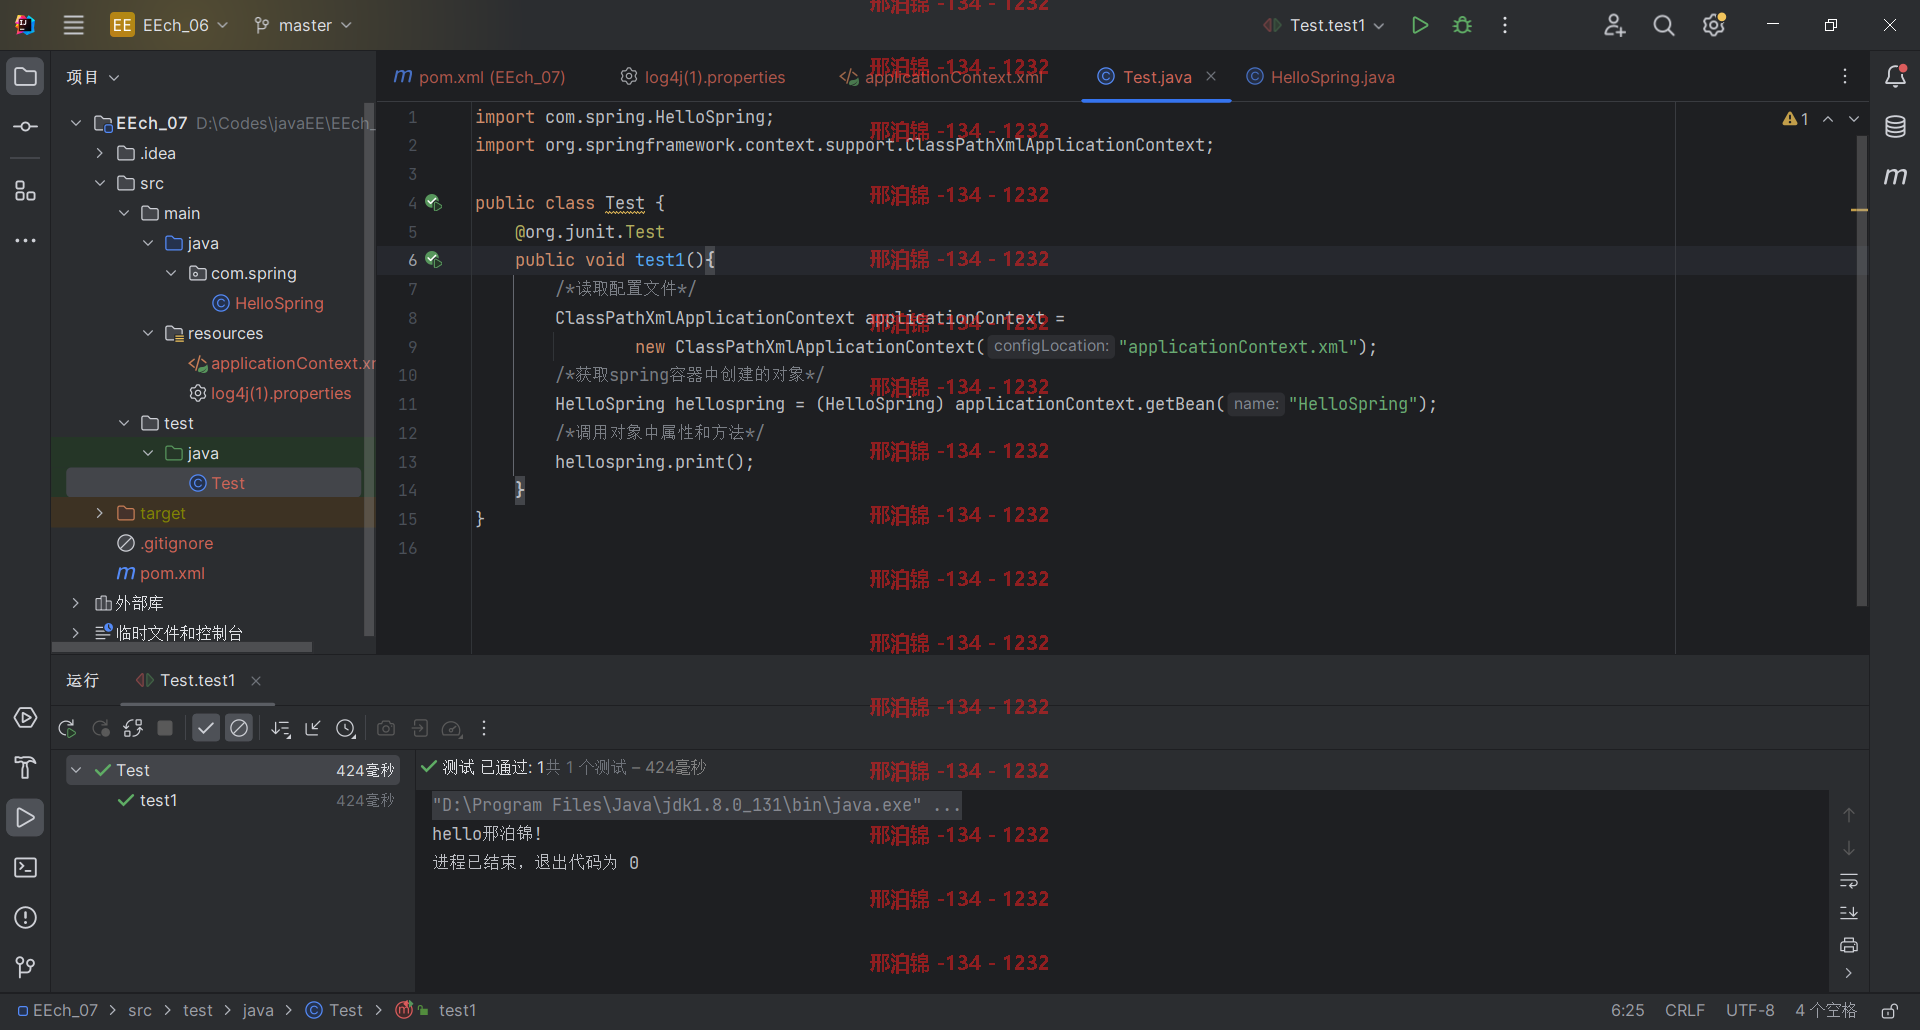This screenshot has width=1920, height=1030.
Task: Open the main hamburger menu
Action: (x=73, y=25)
